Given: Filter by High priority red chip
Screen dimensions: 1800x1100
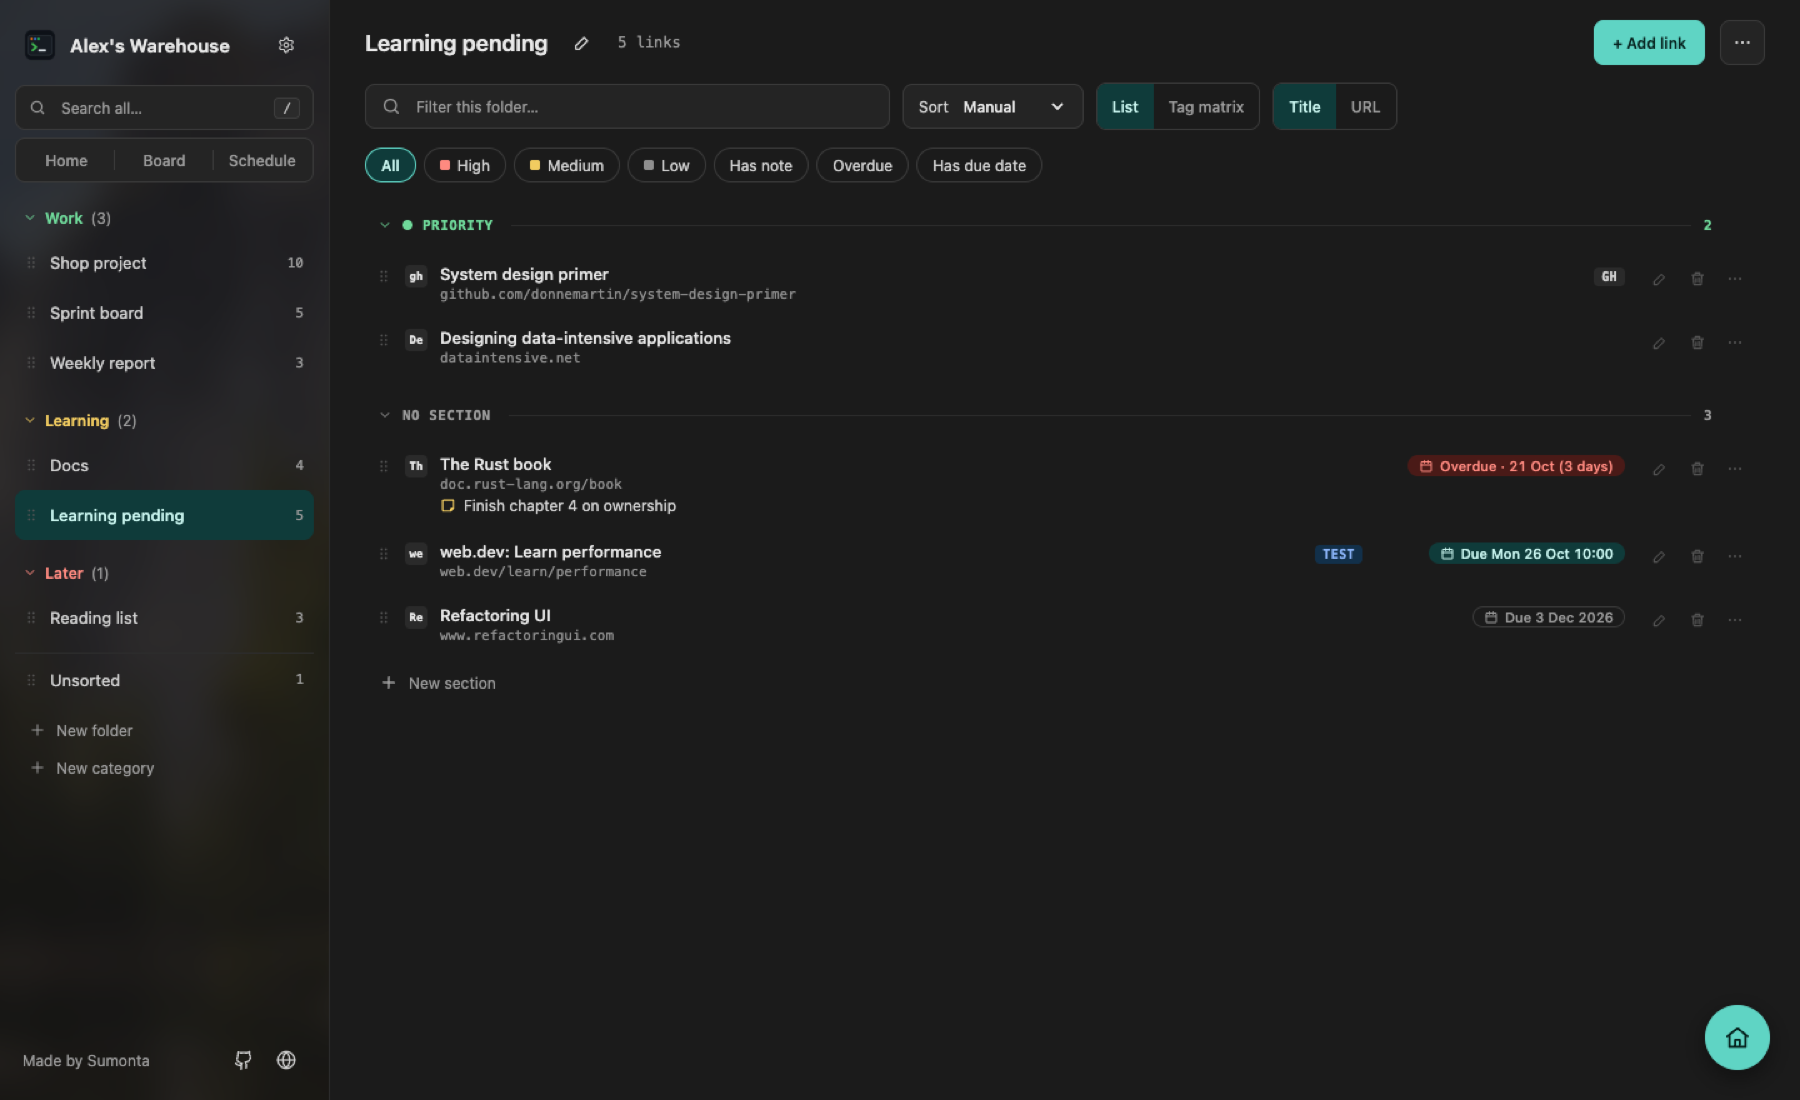Looking at the screenshot, I should [465, 166].
